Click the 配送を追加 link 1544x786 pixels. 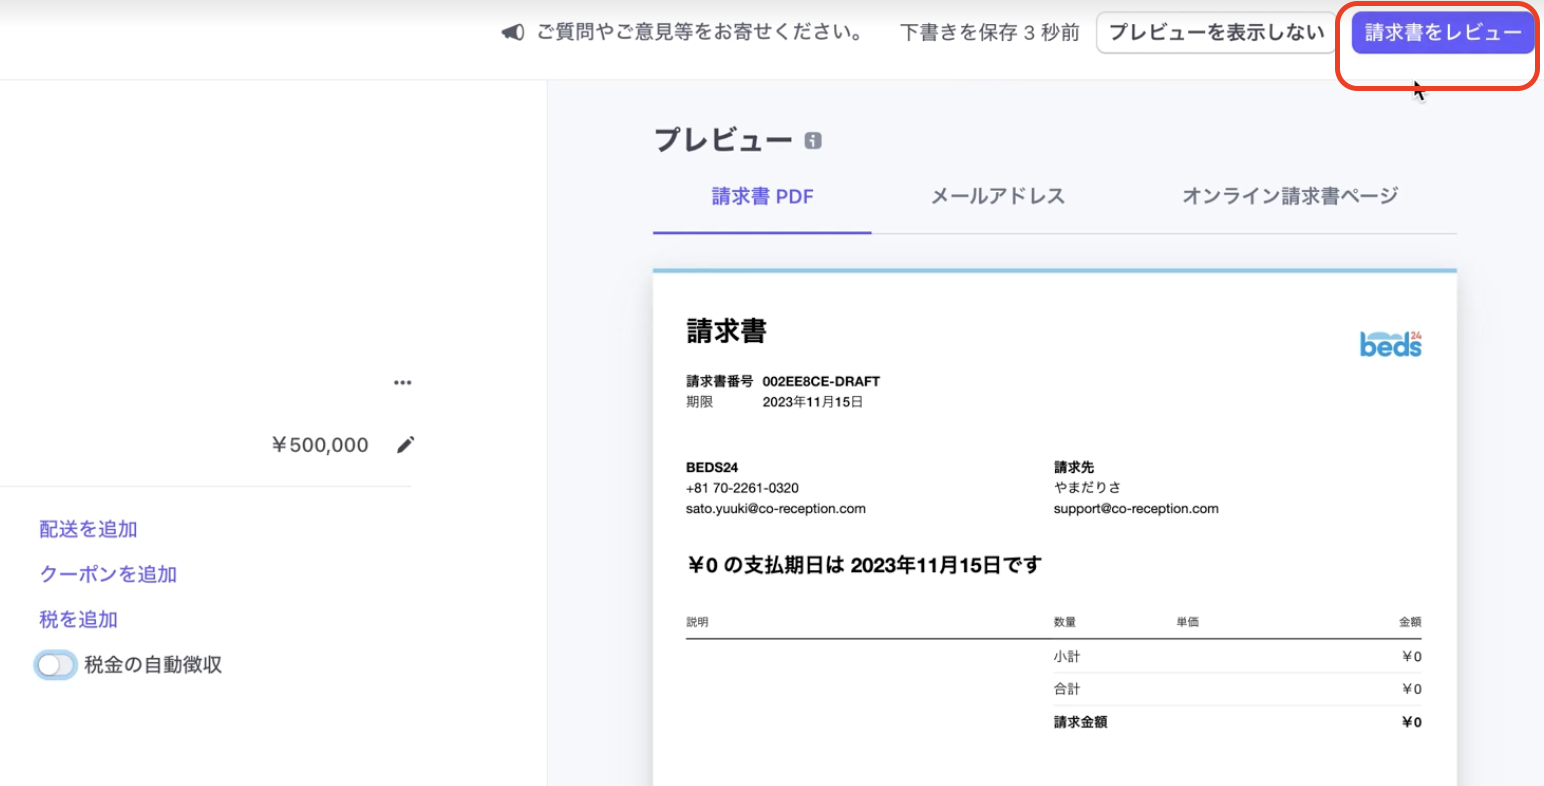[x=88, y=529]
